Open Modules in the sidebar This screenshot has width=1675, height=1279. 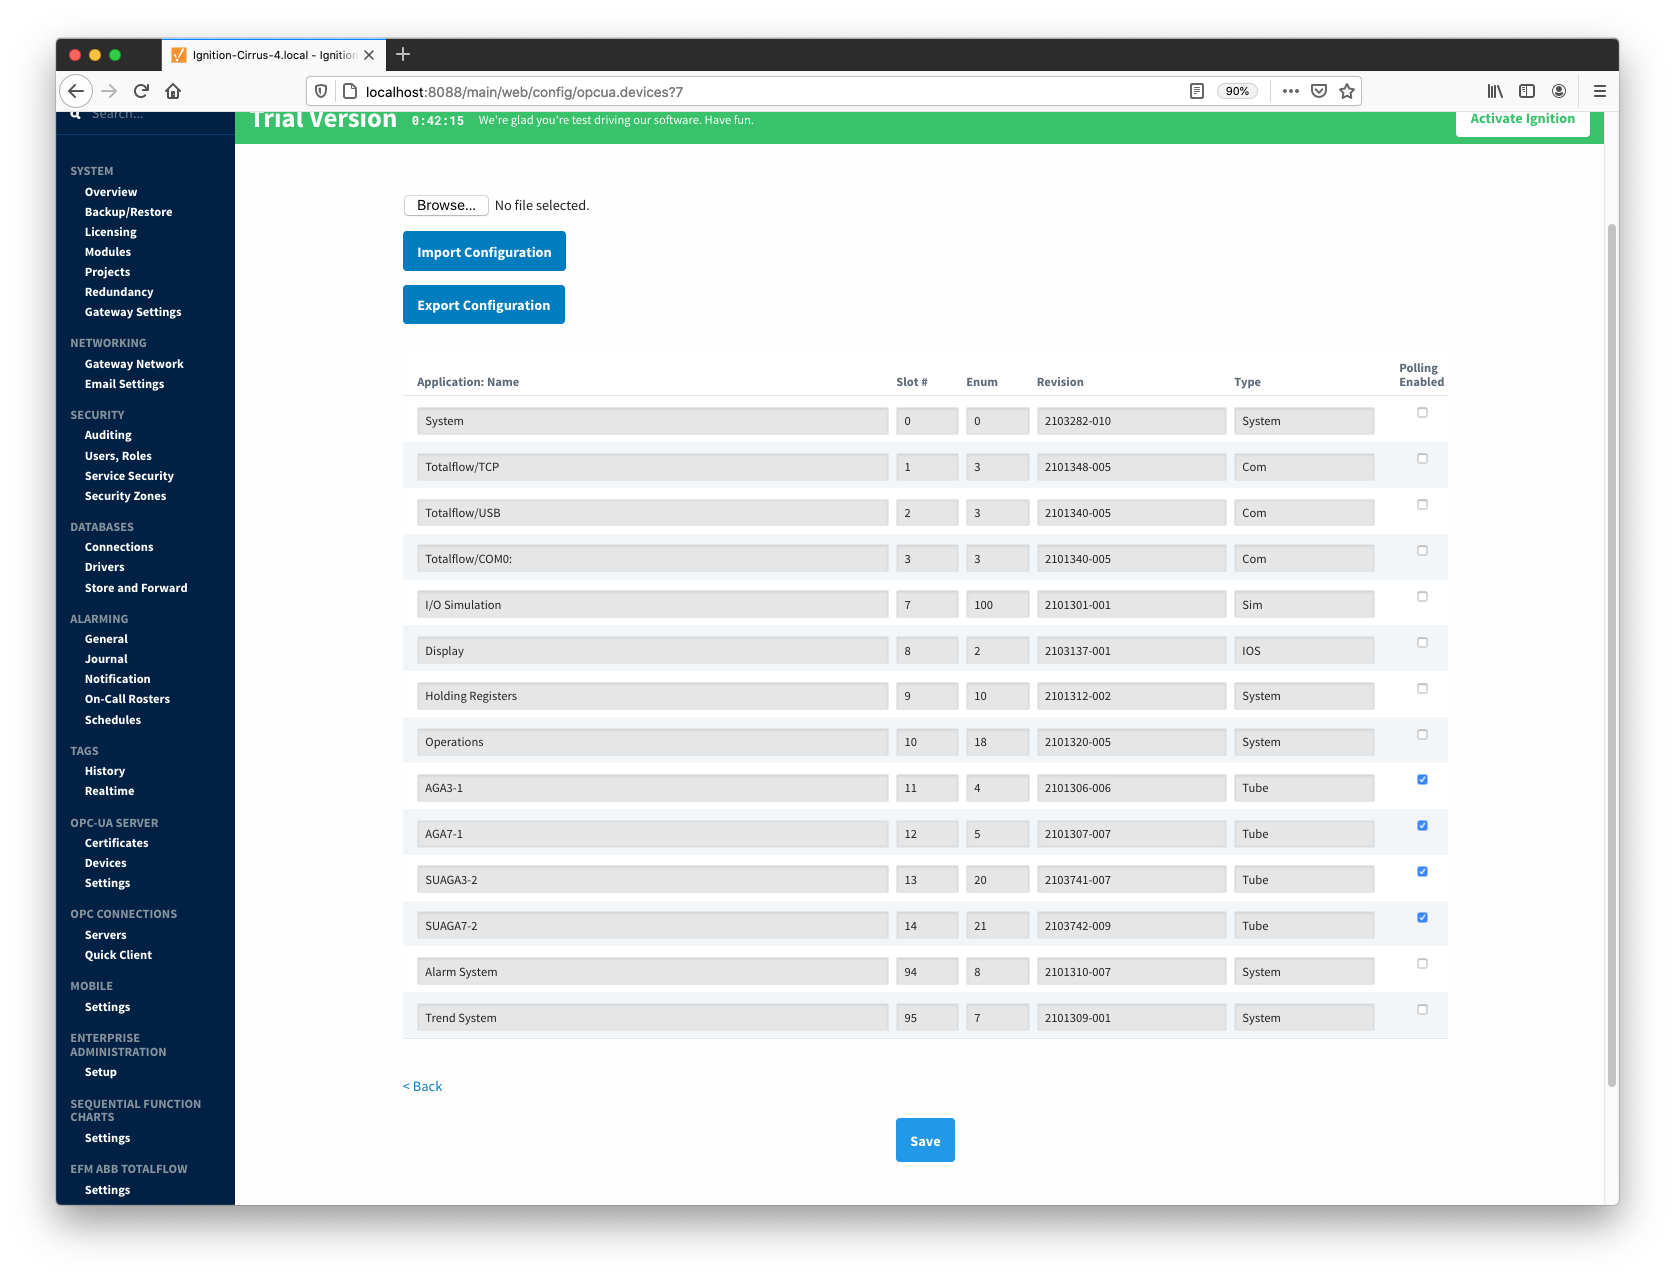[108, 252]
